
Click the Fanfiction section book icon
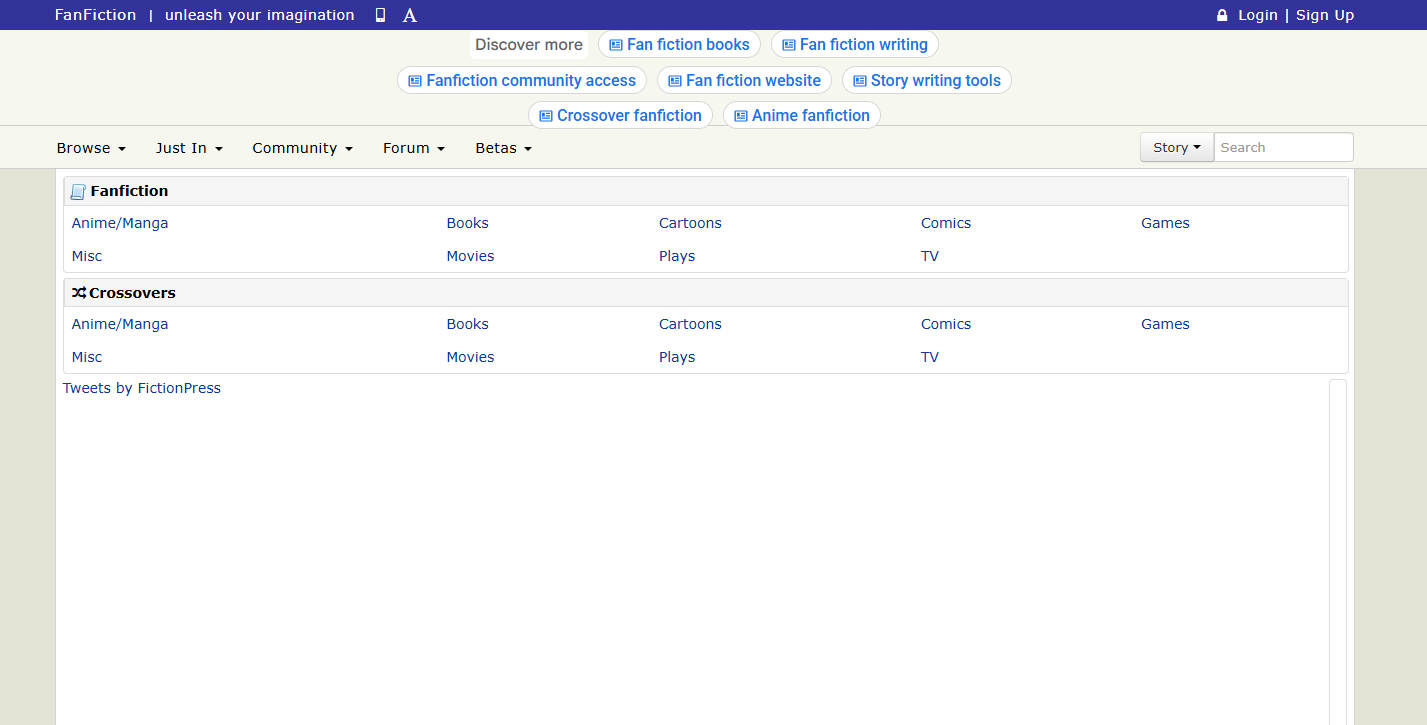pos(78,192)
